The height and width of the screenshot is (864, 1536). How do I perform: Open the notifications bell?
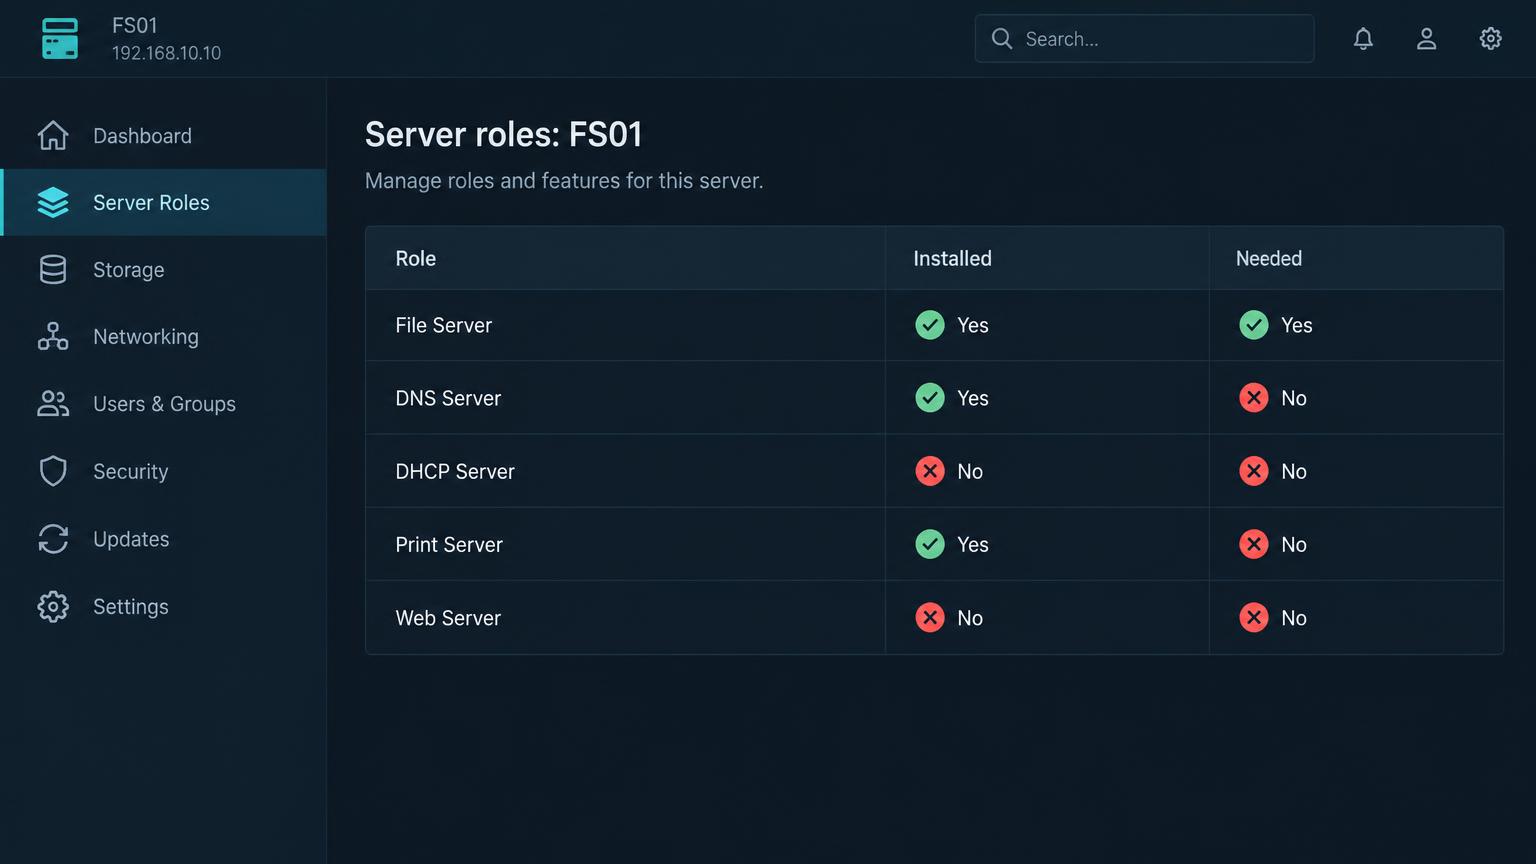1363,39
